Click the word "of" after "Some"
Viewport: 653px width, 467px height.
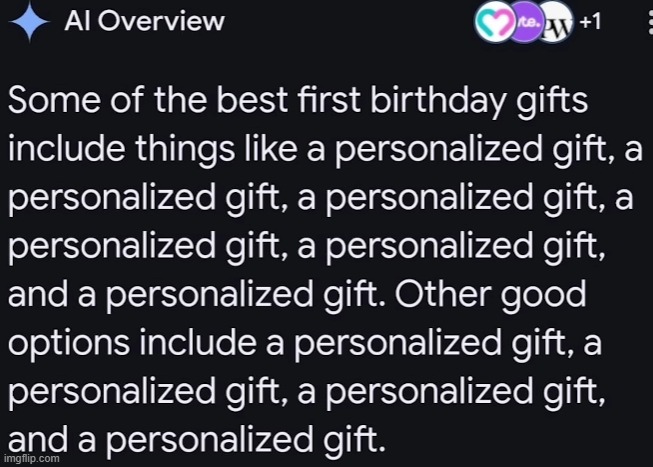(x=127, y=100)
